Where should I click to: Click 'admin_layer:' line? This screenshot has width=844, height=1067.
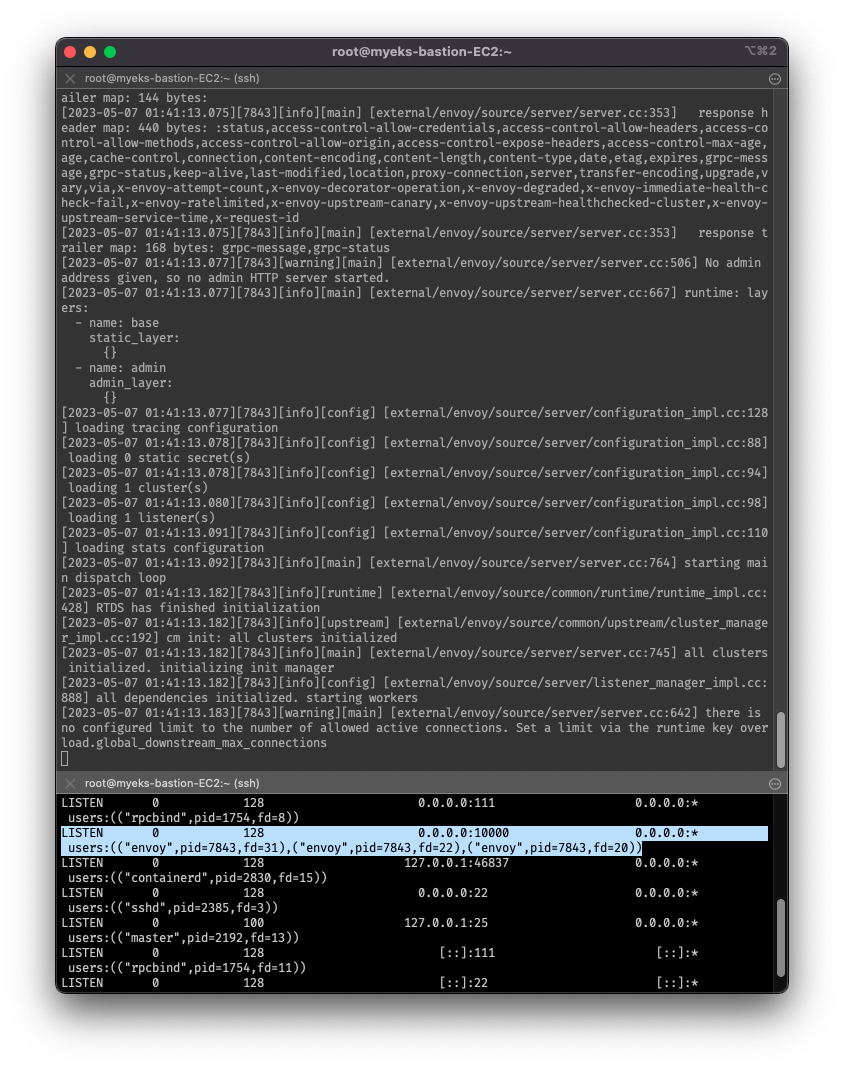131,383
